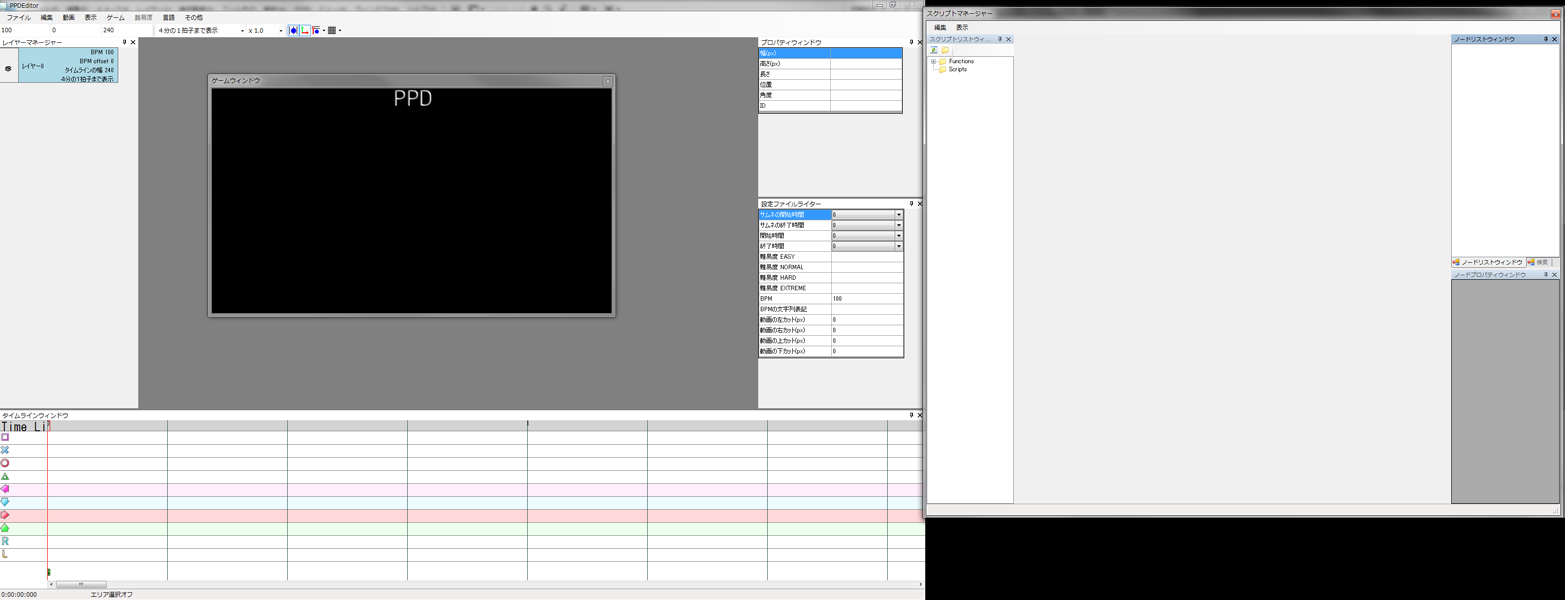Select the pink left arrow row icon
This screenshot has height=600, width=1565.
[5, 489]
